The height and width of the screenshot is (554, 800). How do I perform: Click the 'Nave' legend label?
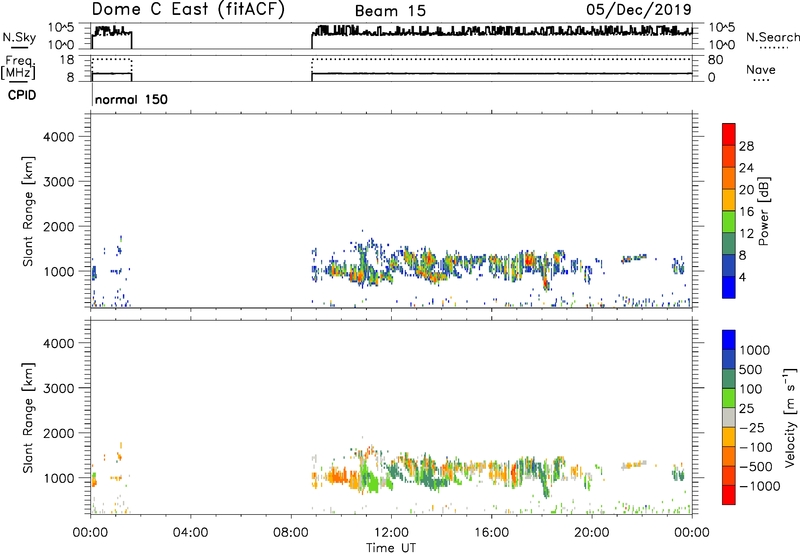tap(760, 69)
